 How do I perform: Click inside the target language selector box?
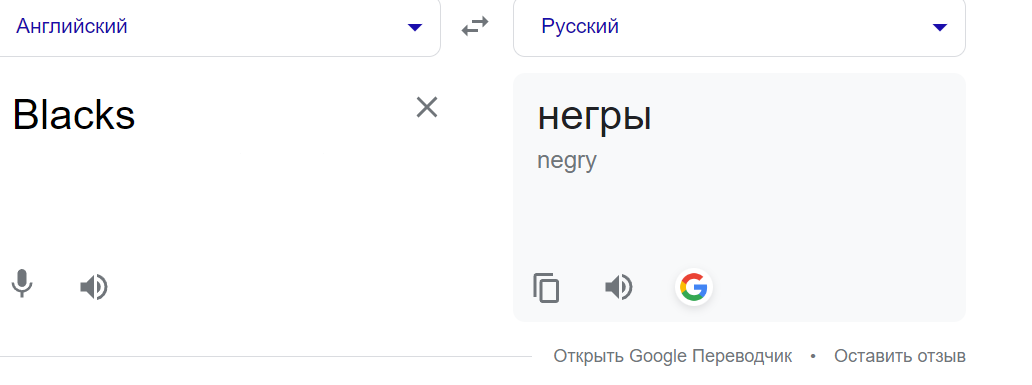click(739, 26)
